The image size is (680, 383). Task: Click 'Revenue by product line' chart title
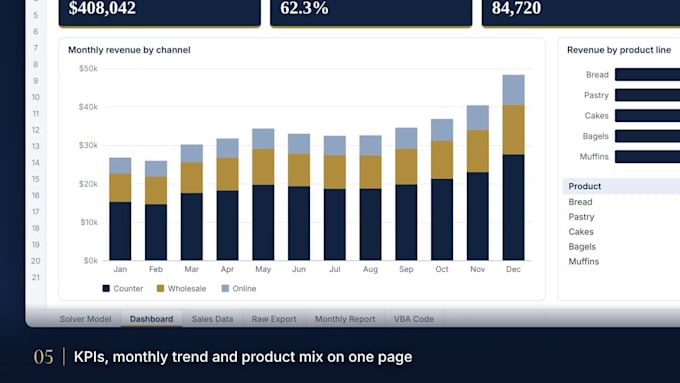pyautogui.click(x=619, y=50)
